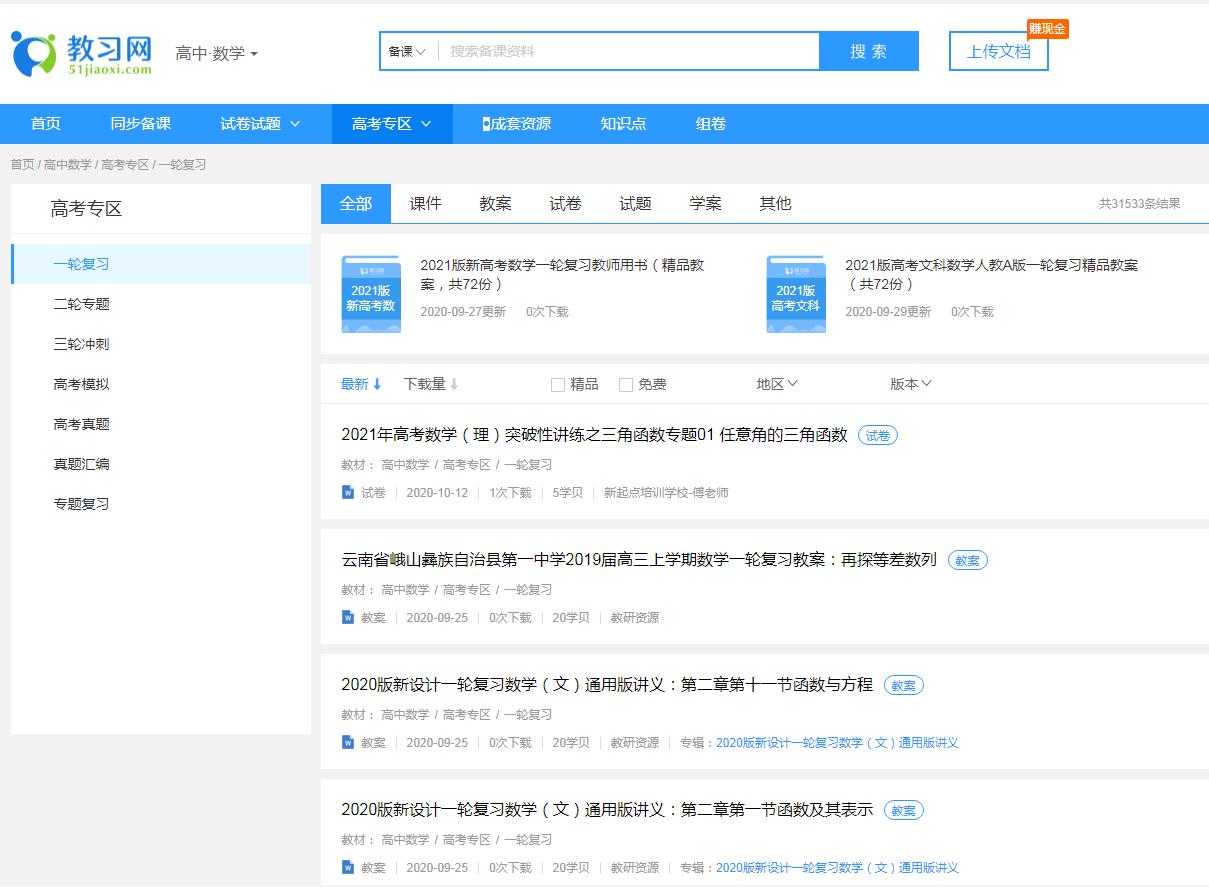
Task: Open the 知识点 navigation menu
Action: pyautogui.click(x=622, y=123)
